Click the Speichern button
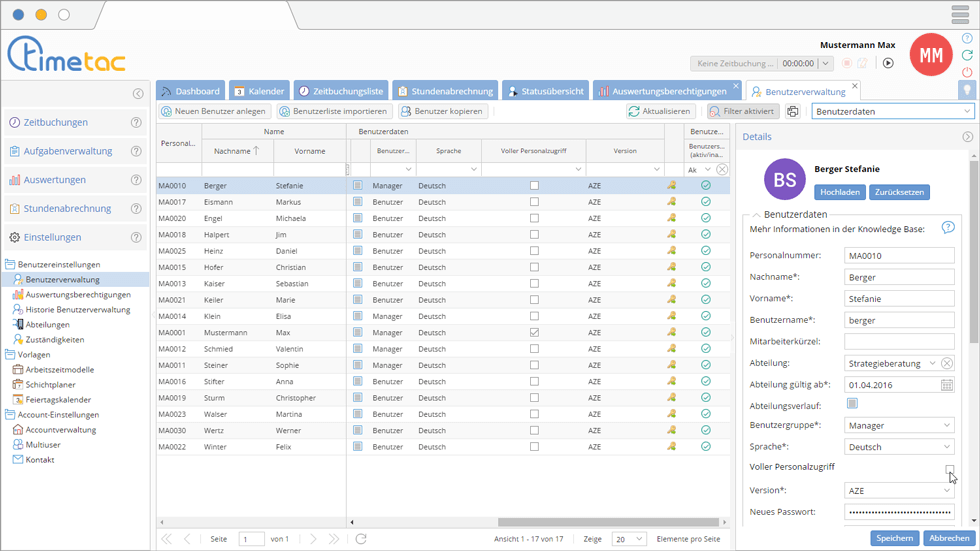Viewport: 980px width, 551px height. [894, 538]
